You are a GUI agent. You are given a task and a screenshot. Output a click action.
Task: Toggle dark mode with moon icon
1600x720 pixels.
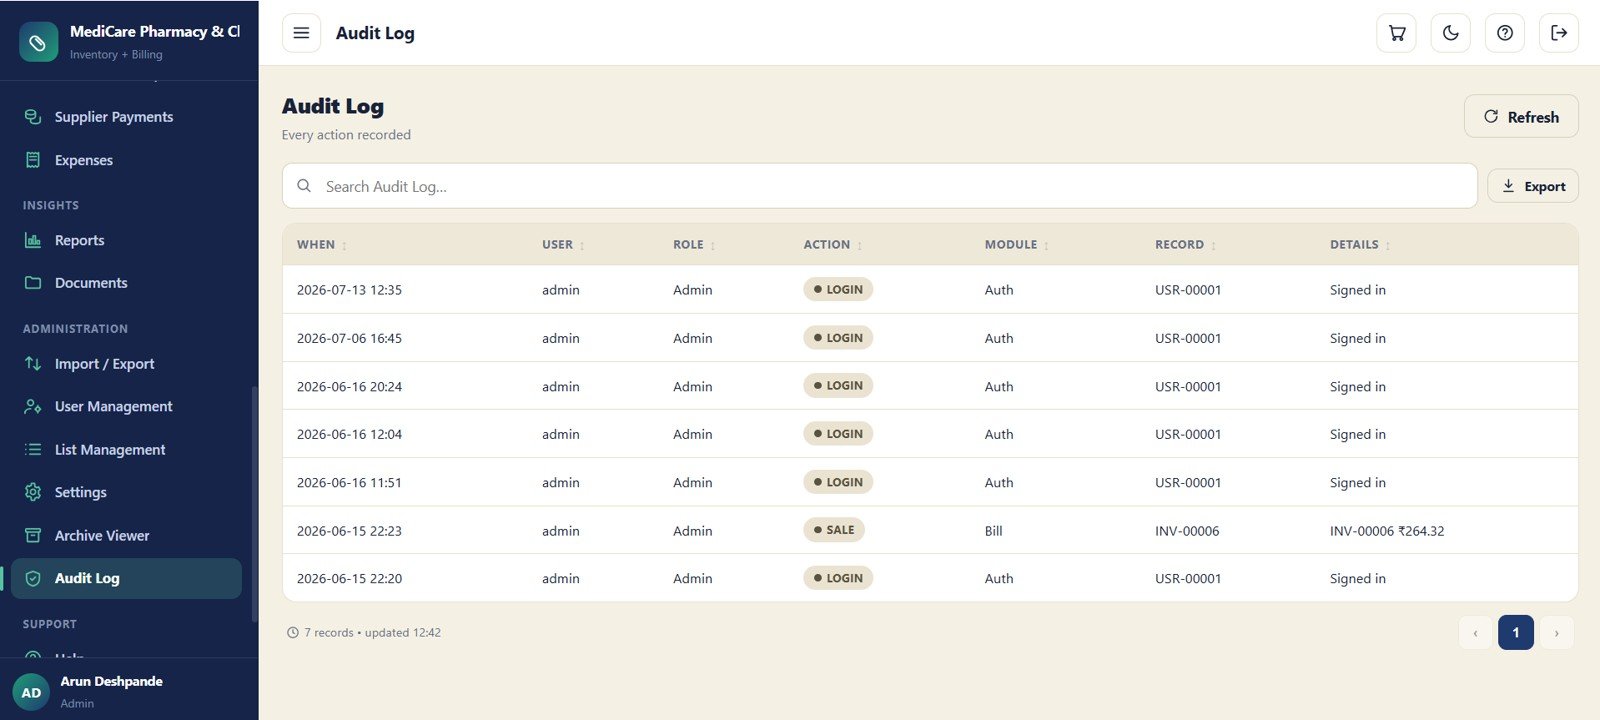pyautogui.click(x=1451, y=33)
